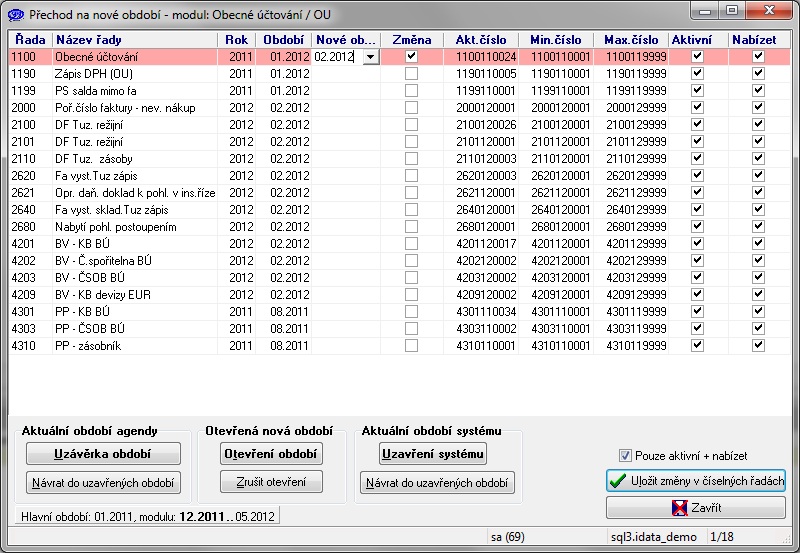This screenshot has height=553, width=800.
Task: Click 'Hlavní období: 01.2011' status text
Action: pos(77,516)
